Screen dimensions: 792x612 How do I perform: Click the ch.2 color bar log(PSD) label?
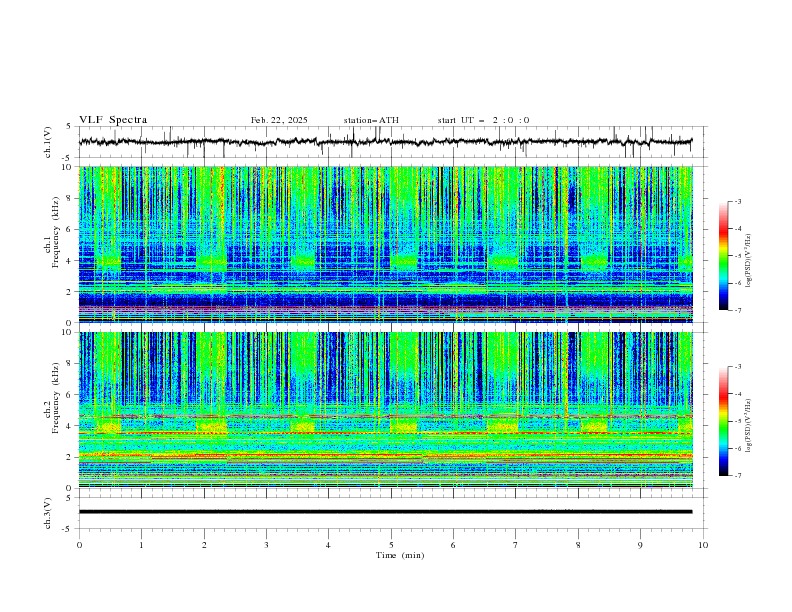(x=749, y=425)
